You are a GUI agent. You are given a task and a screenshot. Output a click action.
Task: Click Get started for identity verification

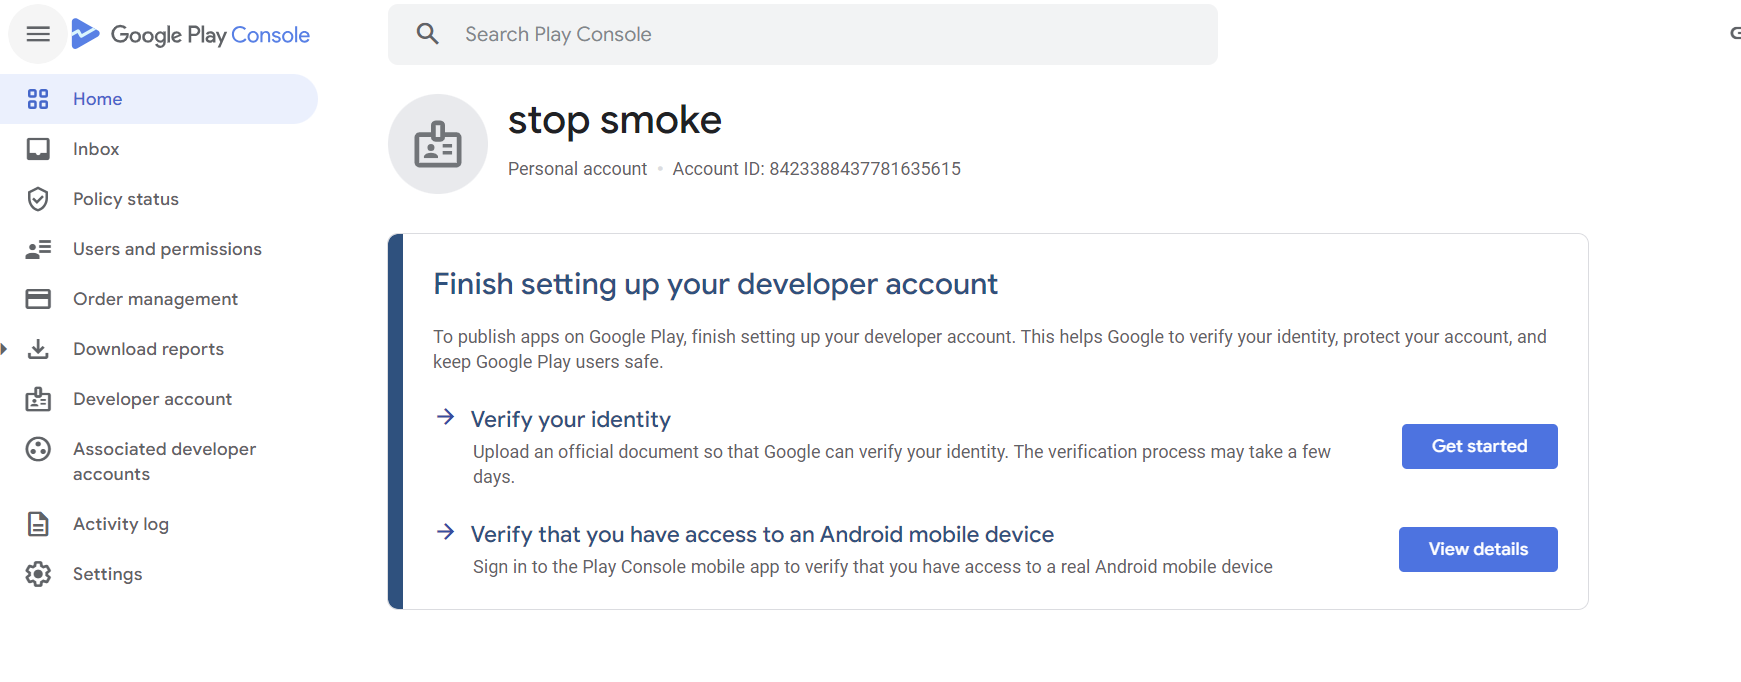coord(1479,446)
